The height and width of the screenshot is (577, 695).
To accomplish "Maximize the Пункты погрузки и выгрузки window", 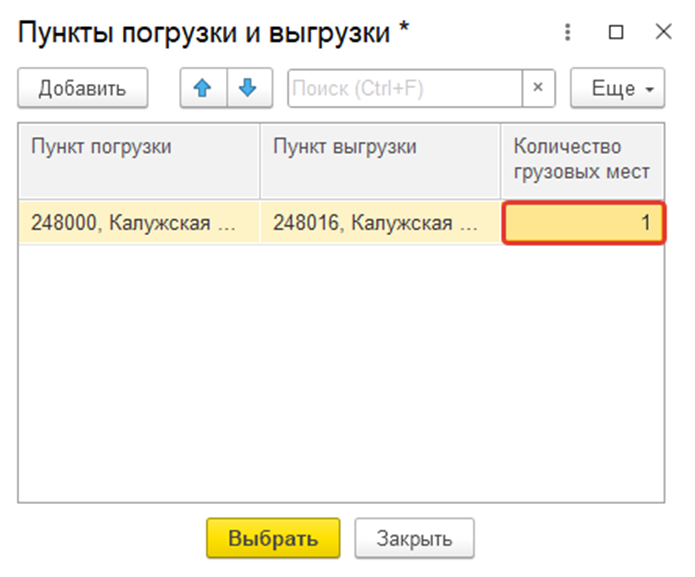I will click(x=616, y=32).
